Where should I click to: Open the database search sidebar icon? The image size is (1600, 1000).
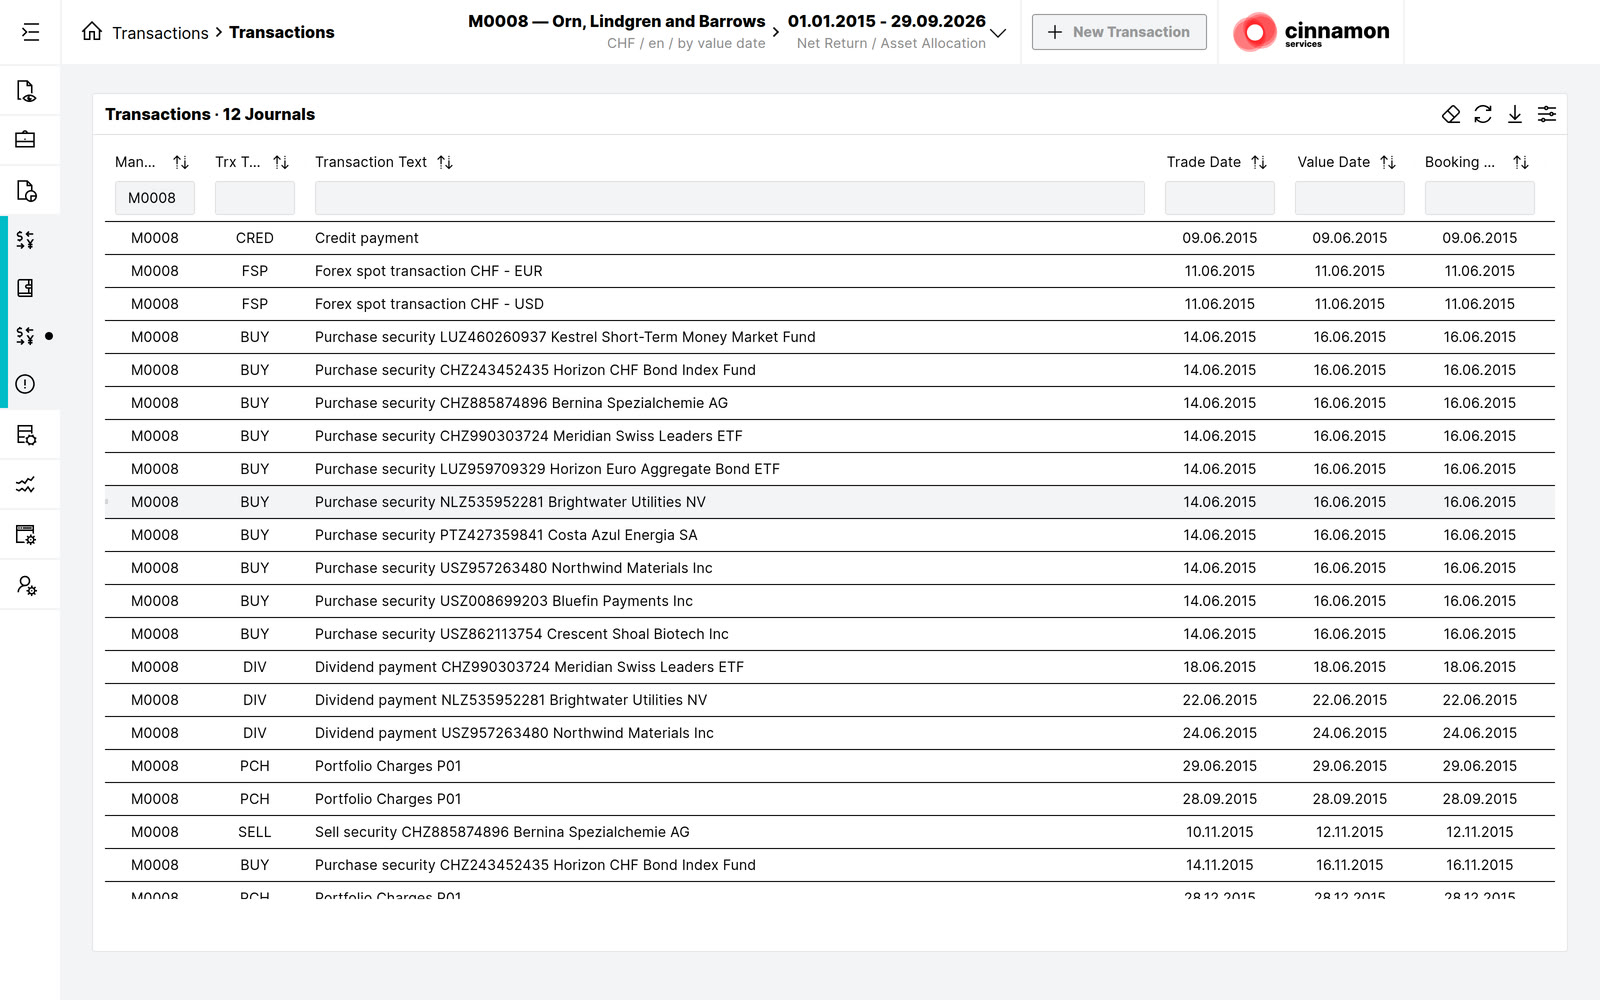(26, 435)
